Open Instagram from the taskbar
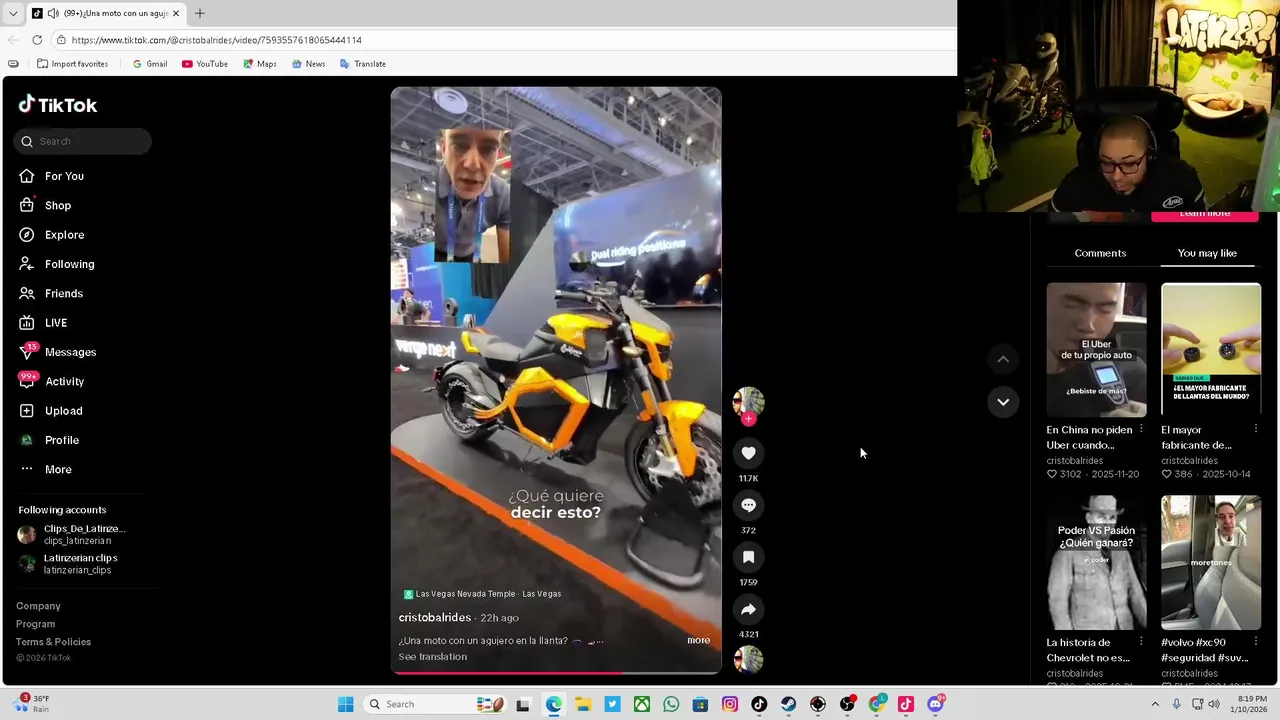The height and width of the screenshot is (720, 1280). [x=730, y=704]
